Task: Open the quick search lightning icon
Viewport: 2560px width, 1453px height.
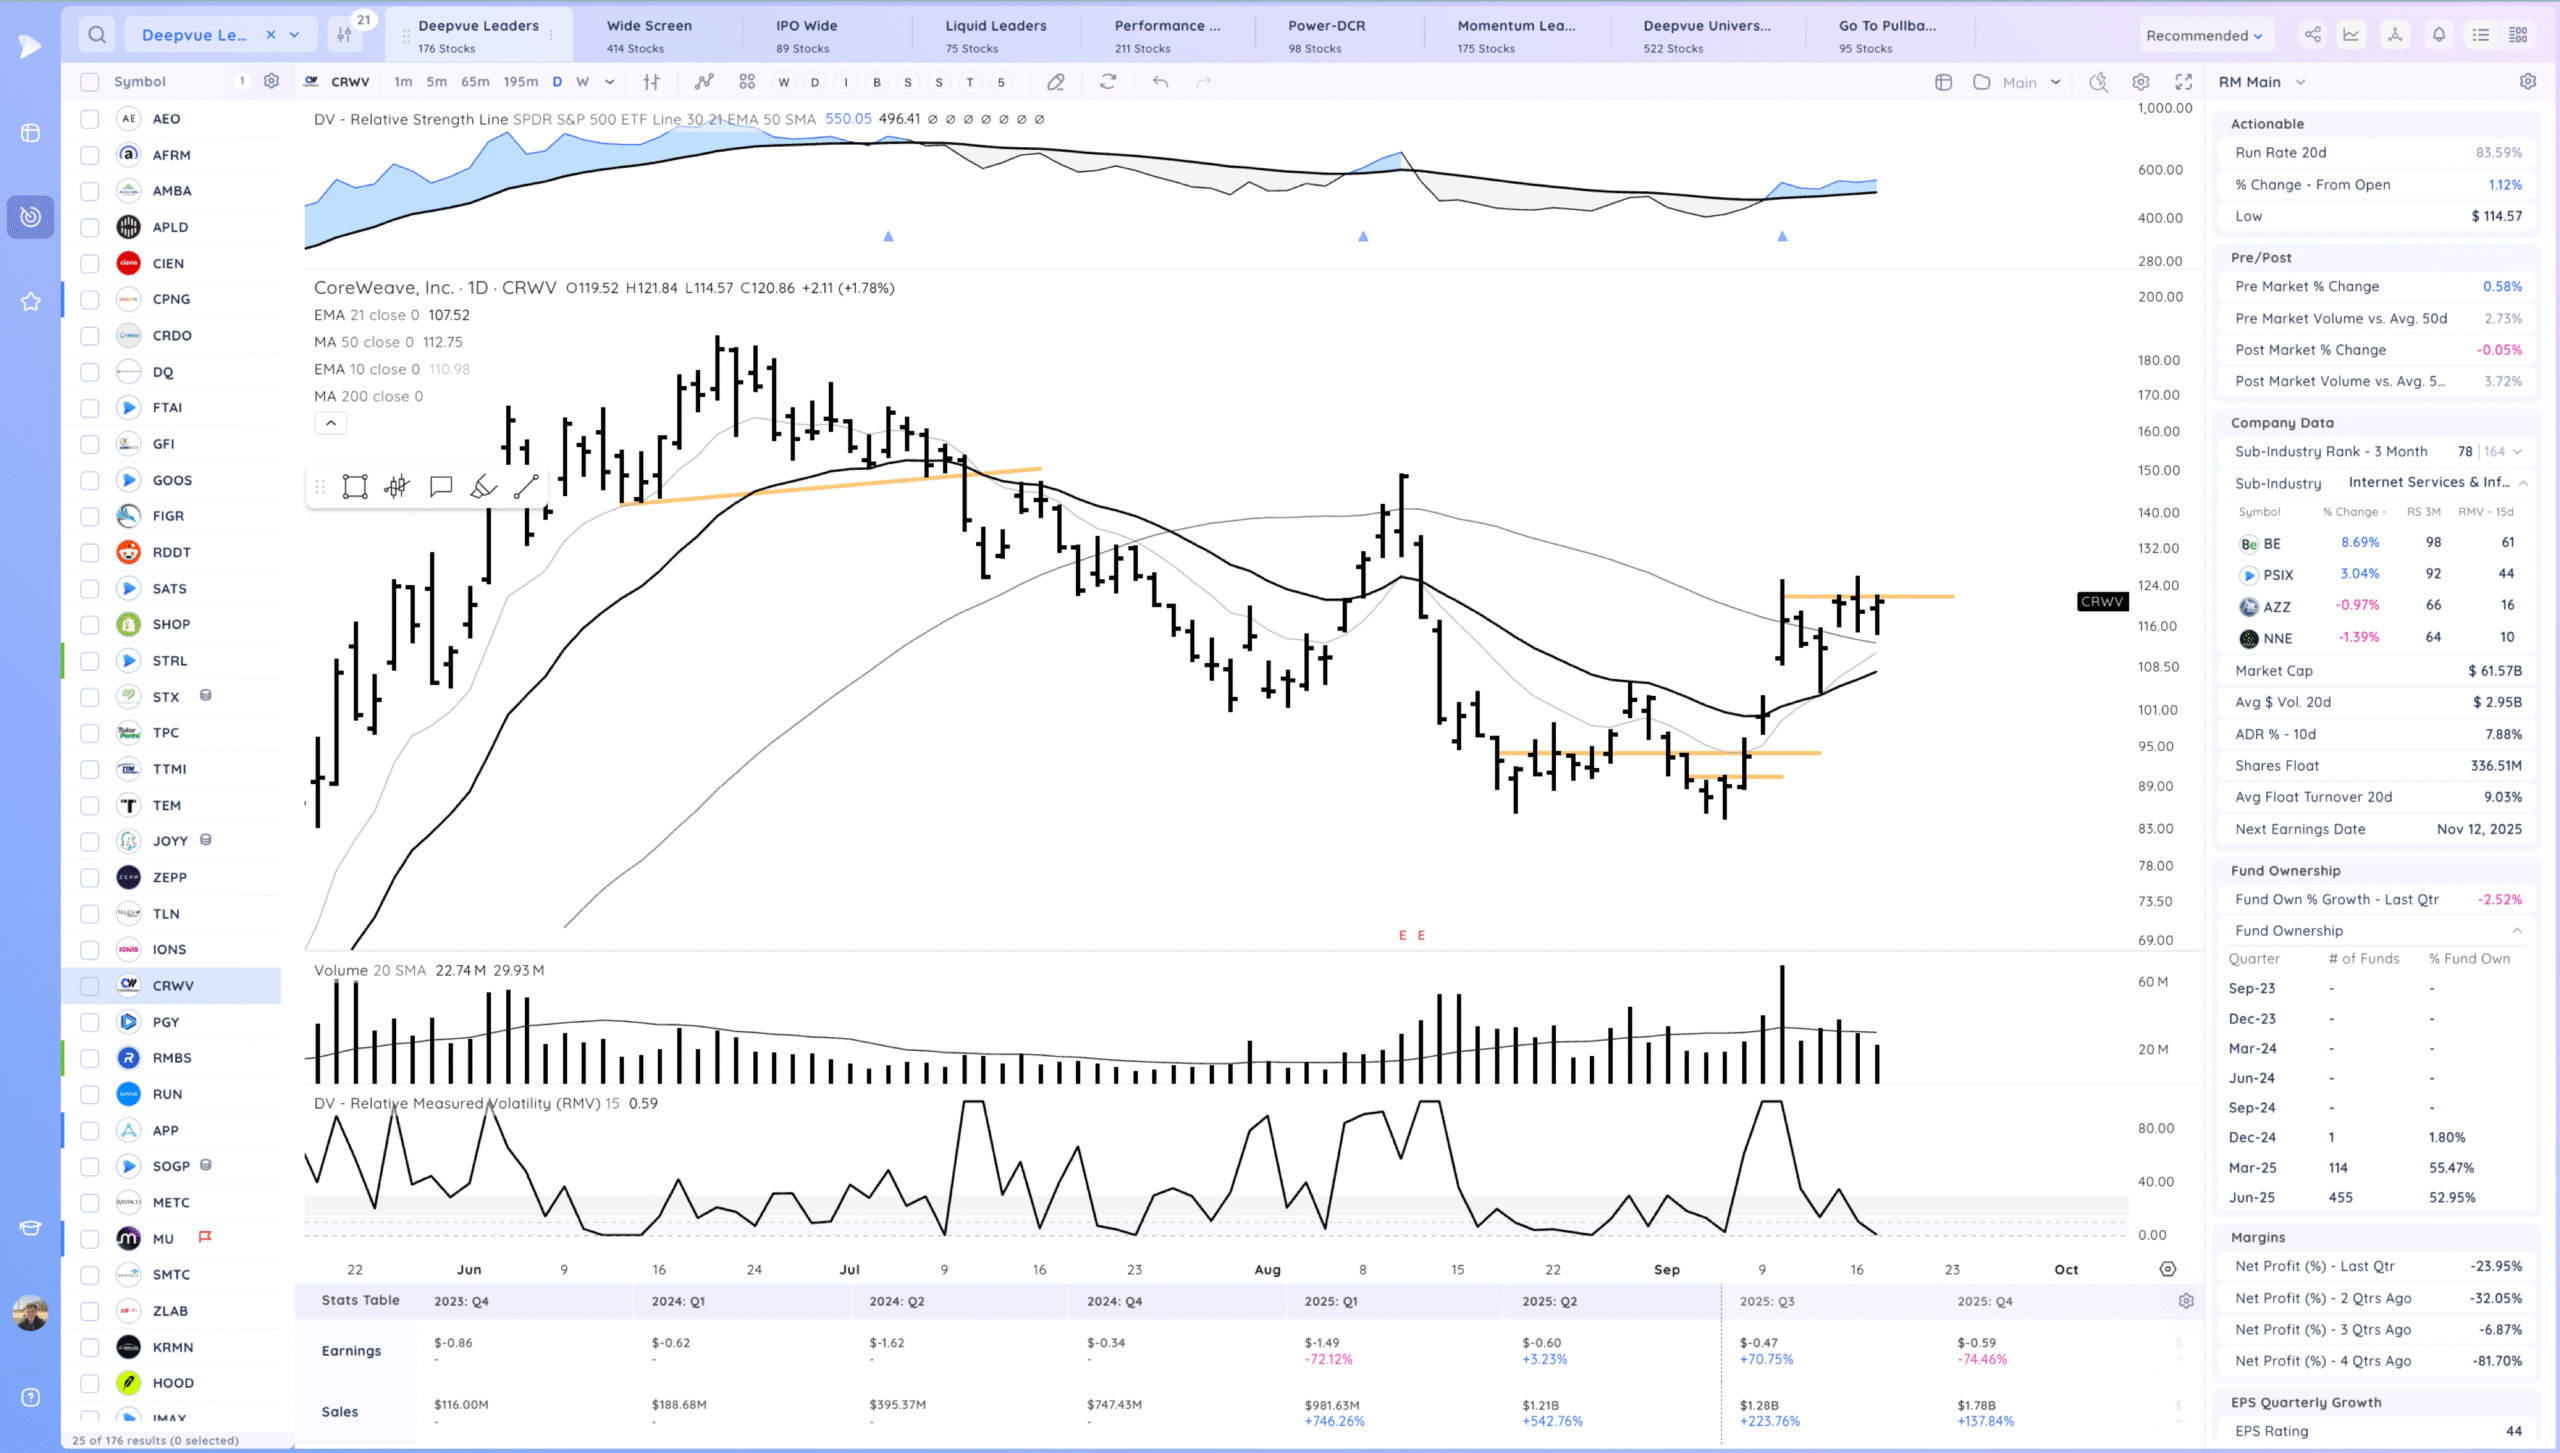Action: [x=2098, y=82]
